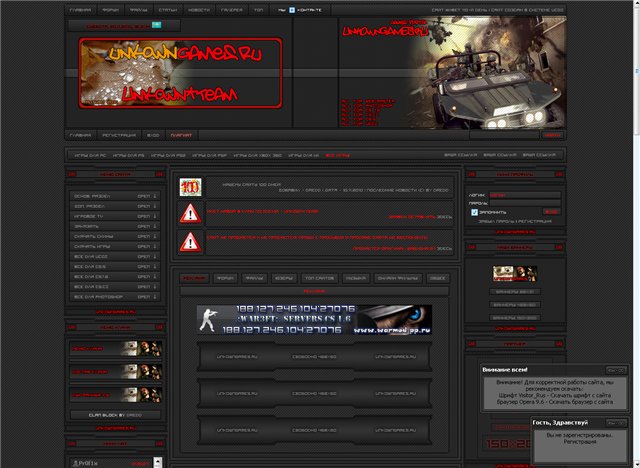
Task: Click РЕГИСТРАЦИЯ in the second navigation bar
Action: pyautogui.click(x=119, y=135)
